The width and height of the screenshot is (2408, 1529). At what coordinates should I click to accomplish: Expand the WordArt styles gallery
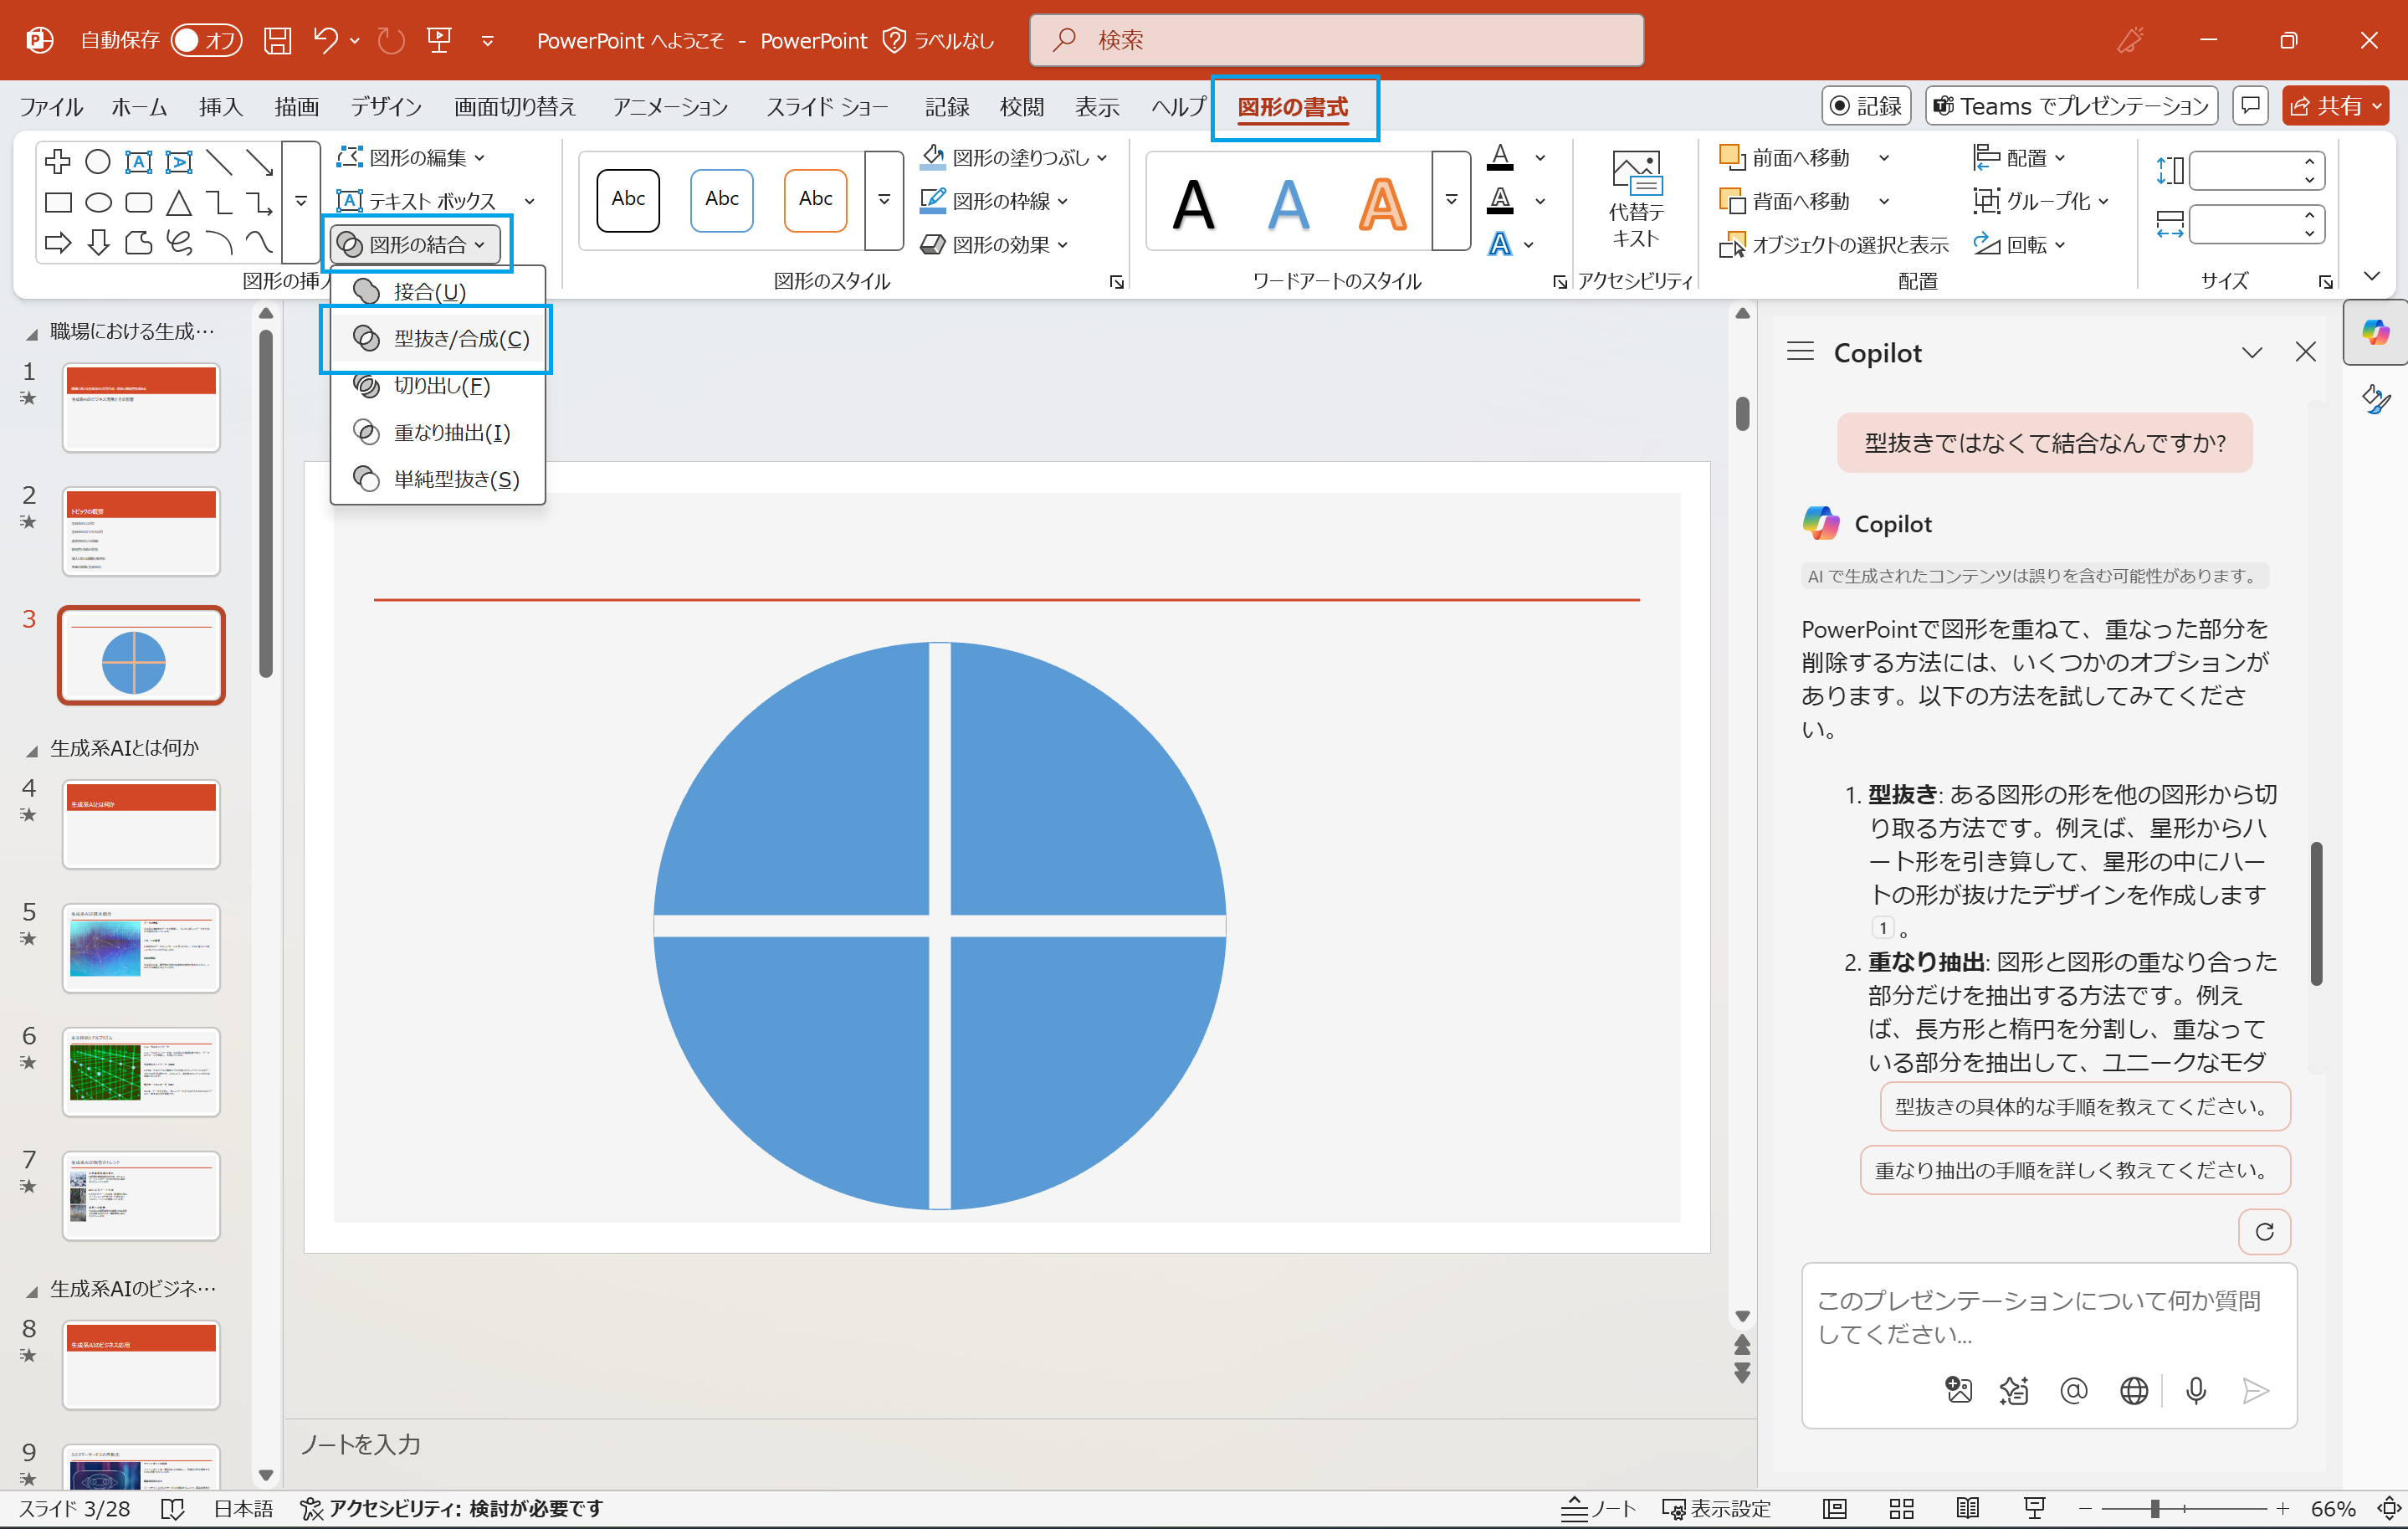click(x=1451, y=199)
